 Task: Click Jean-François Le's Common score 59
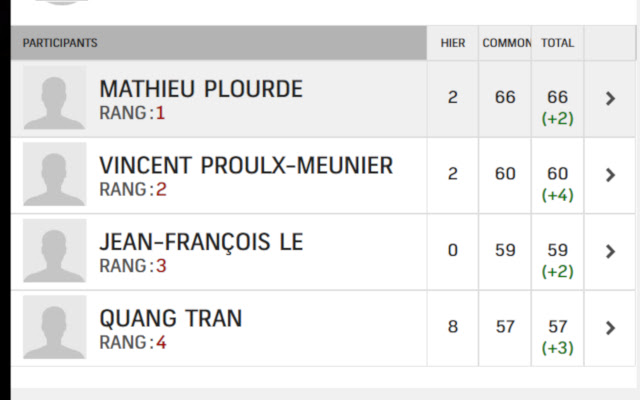(506, 250)
